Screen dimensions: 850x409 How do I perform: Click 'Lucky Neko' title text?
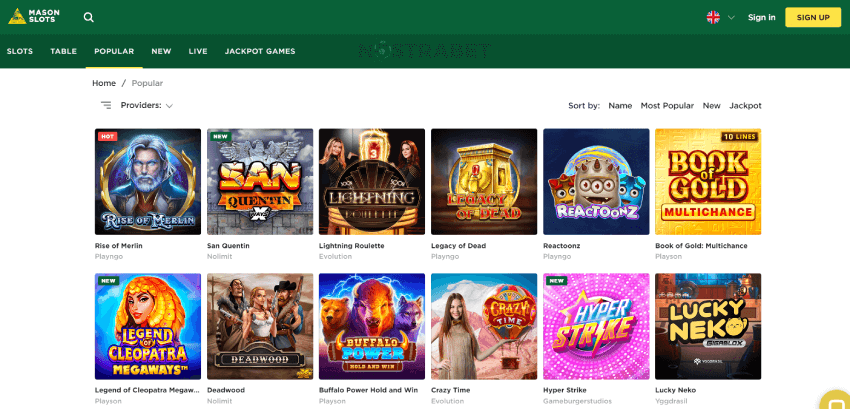675,390
